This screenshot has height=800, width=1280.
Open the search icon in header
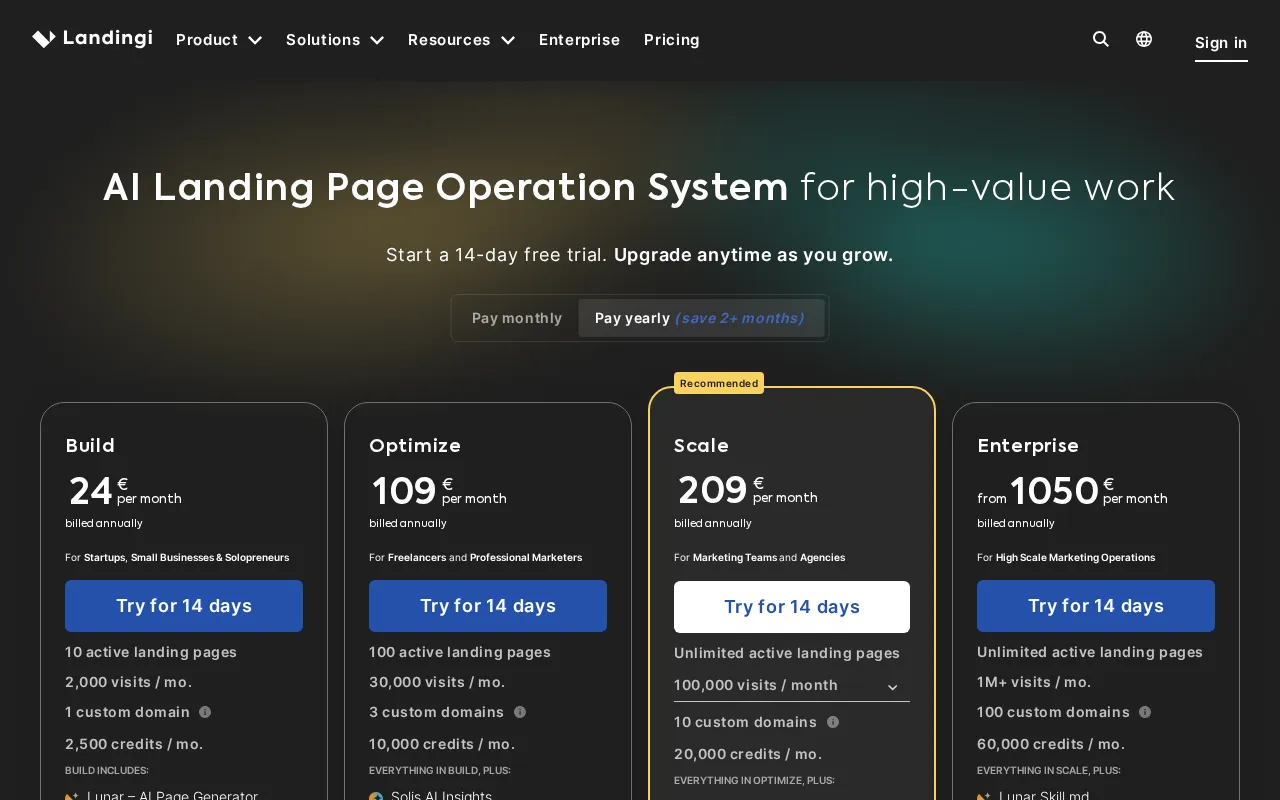(x=1101, y=39)
